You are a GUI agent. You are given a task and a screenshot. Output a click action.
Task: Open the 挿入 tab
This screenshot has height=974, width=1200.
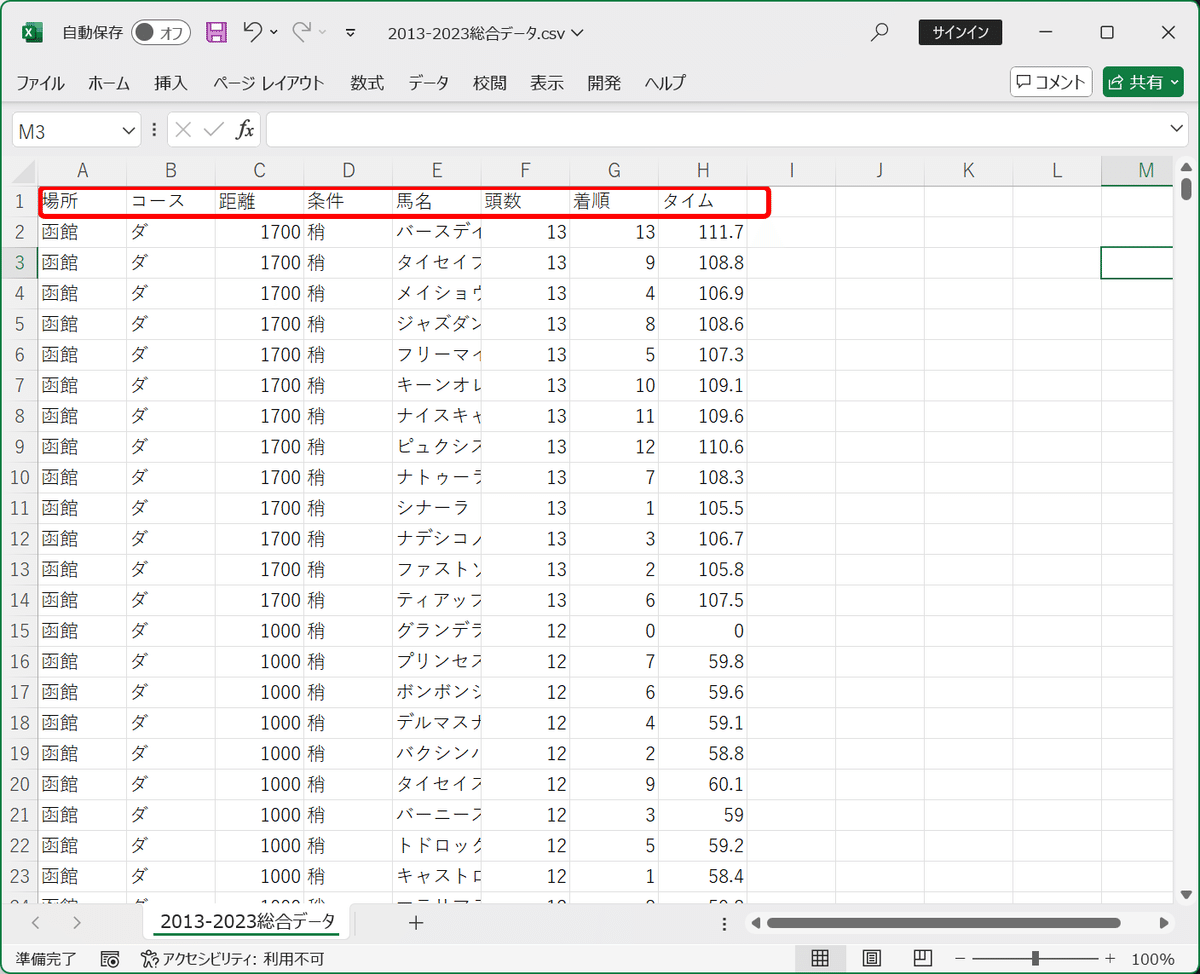(171, 83)
